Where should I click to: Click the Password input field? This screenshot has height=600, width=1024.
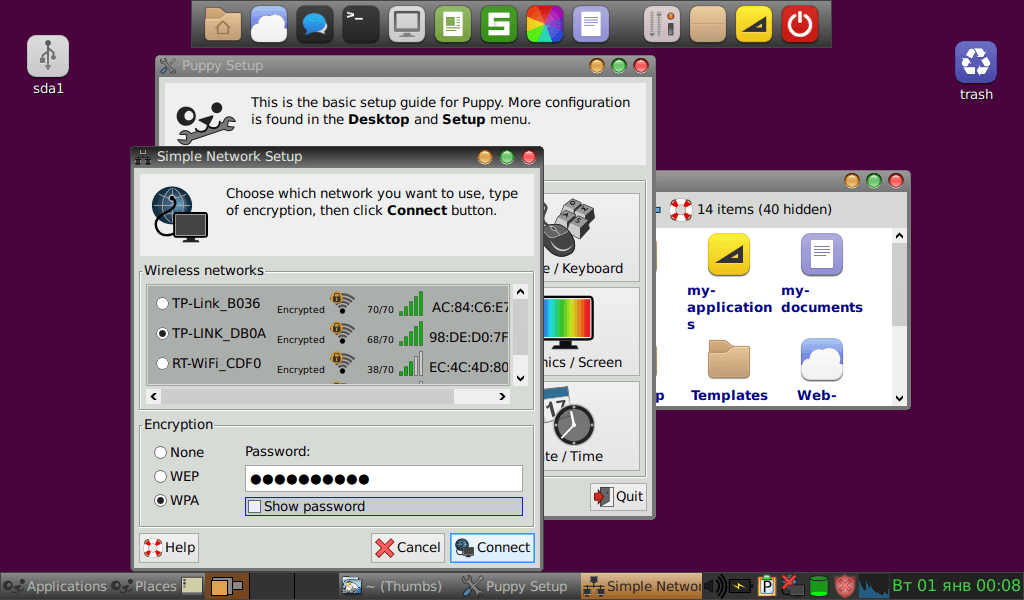coord(384,479)
